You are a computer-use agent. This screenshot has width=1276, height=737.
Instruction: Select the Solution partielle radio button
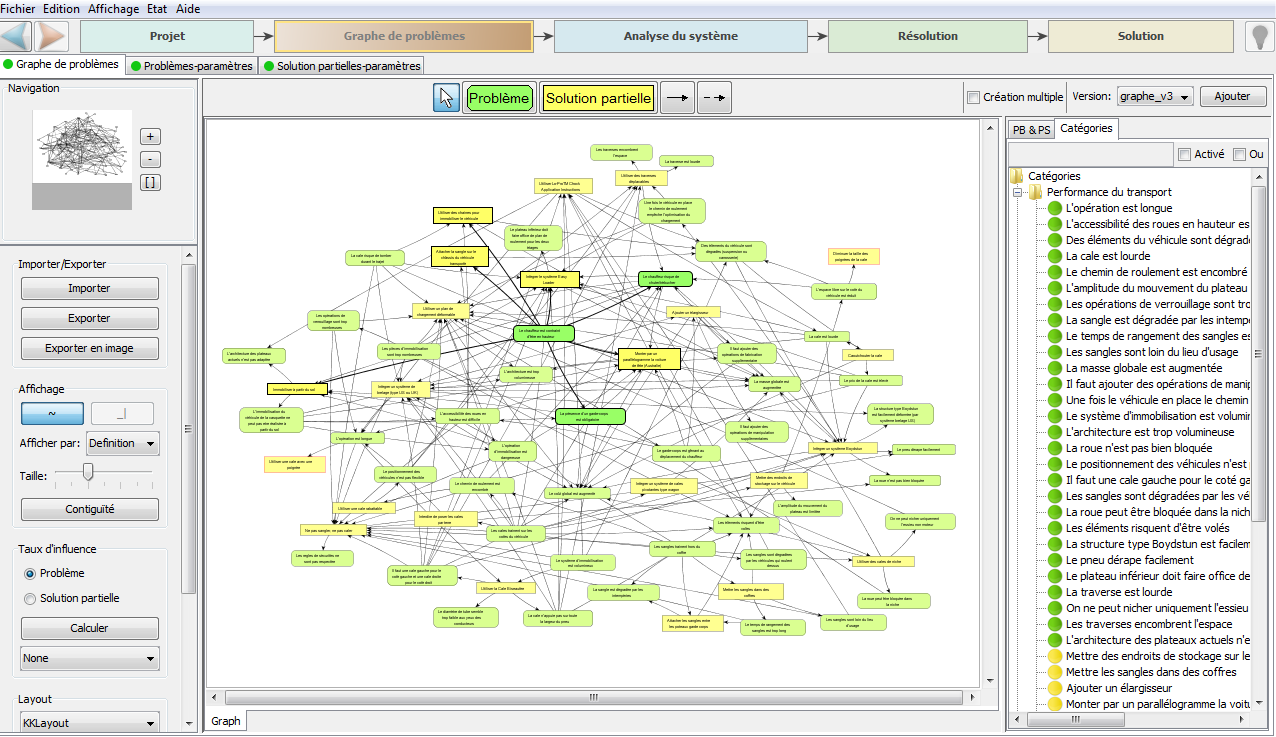pyautogui.click(x=30, y=598)
